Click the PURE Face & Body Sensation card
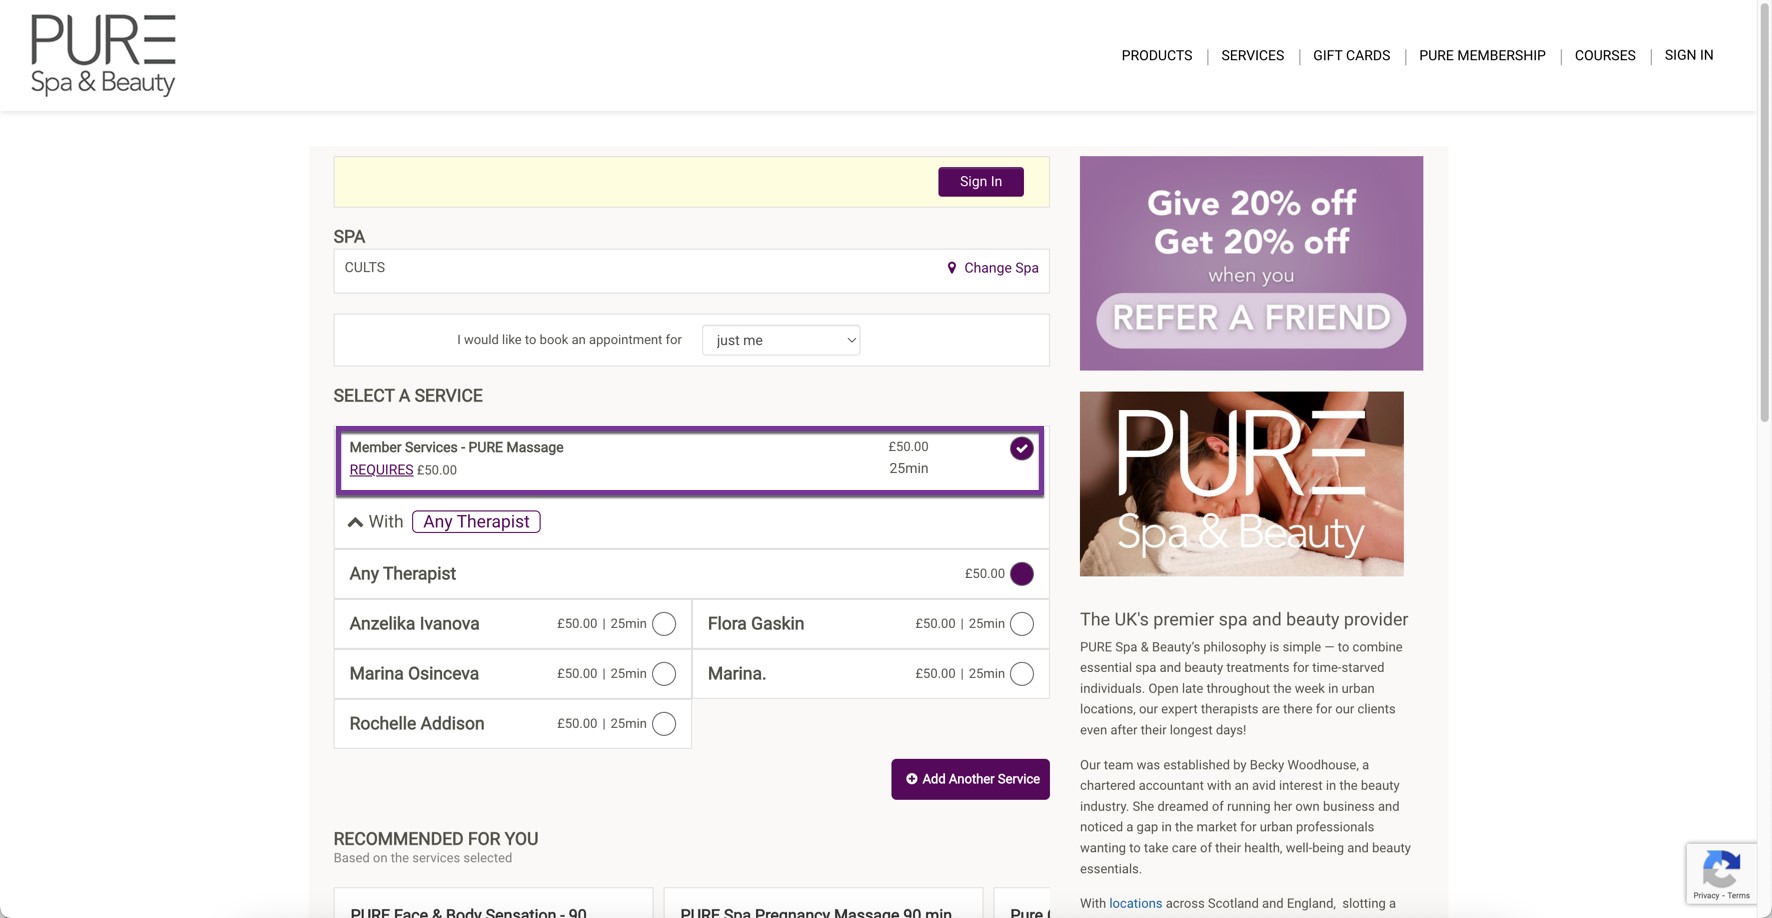 click(493, 902)
